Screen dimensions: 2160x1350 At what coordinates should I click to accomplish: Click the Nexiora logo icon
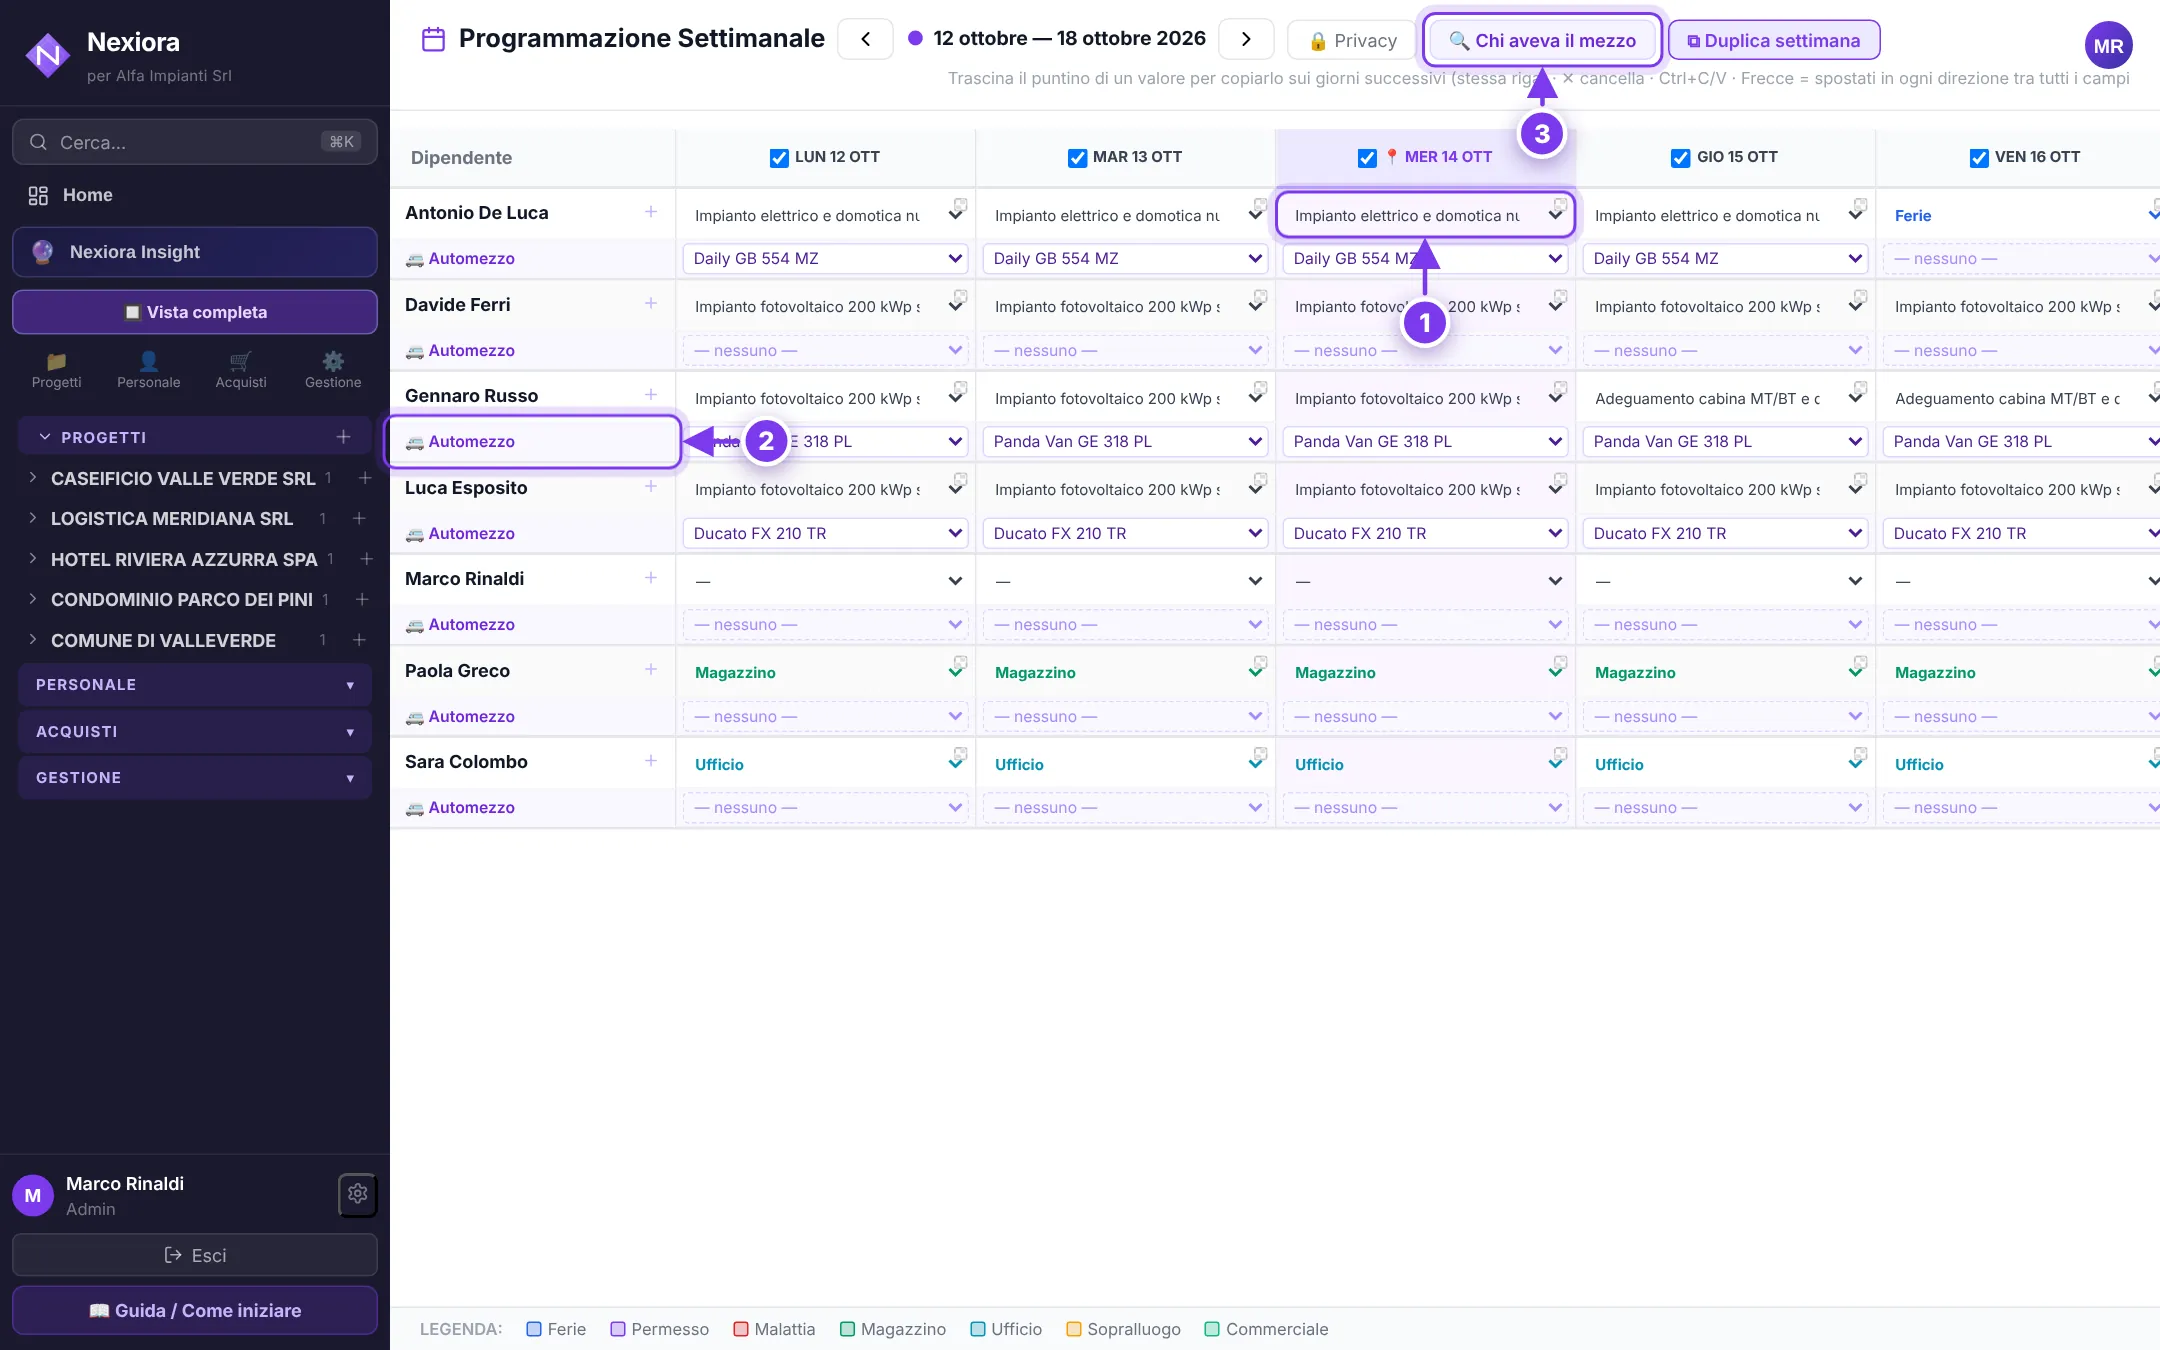point(47,56)
